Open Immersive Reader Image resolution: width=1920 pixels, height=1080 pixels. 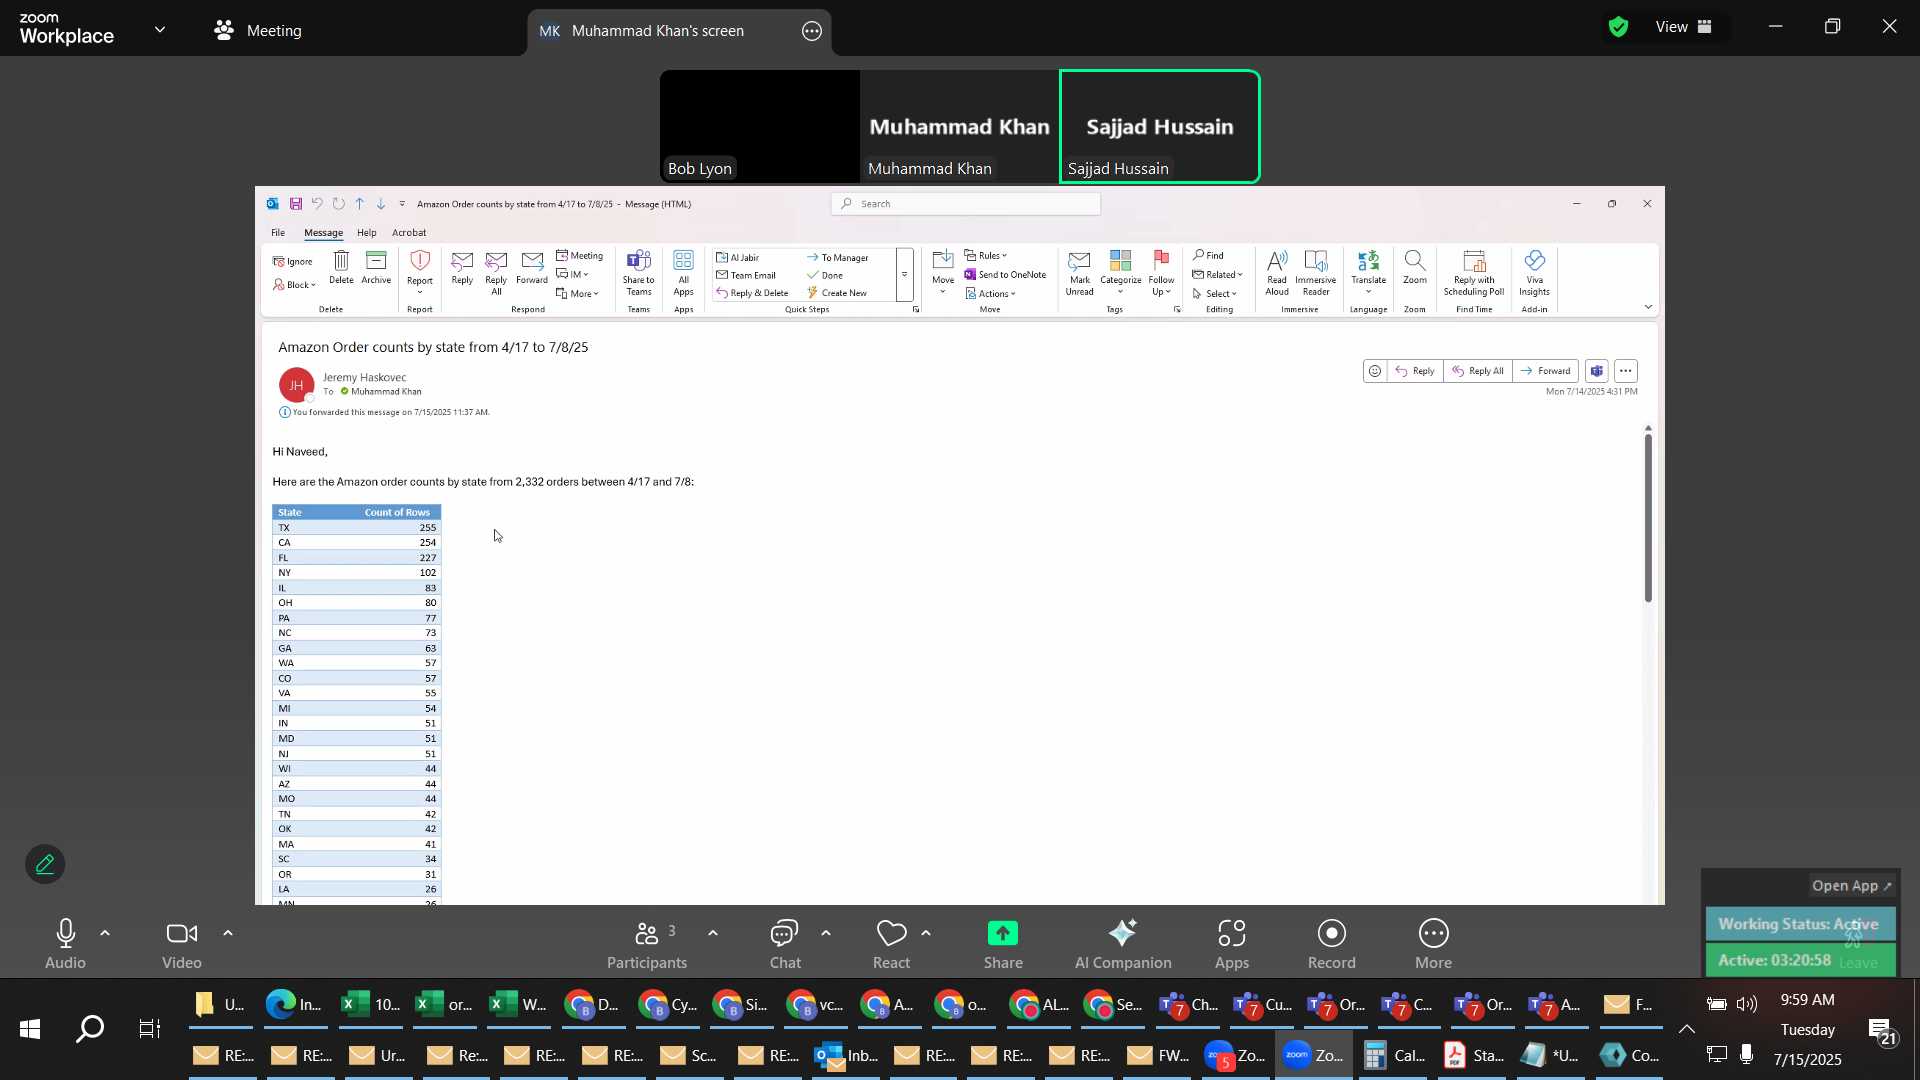1316,273
